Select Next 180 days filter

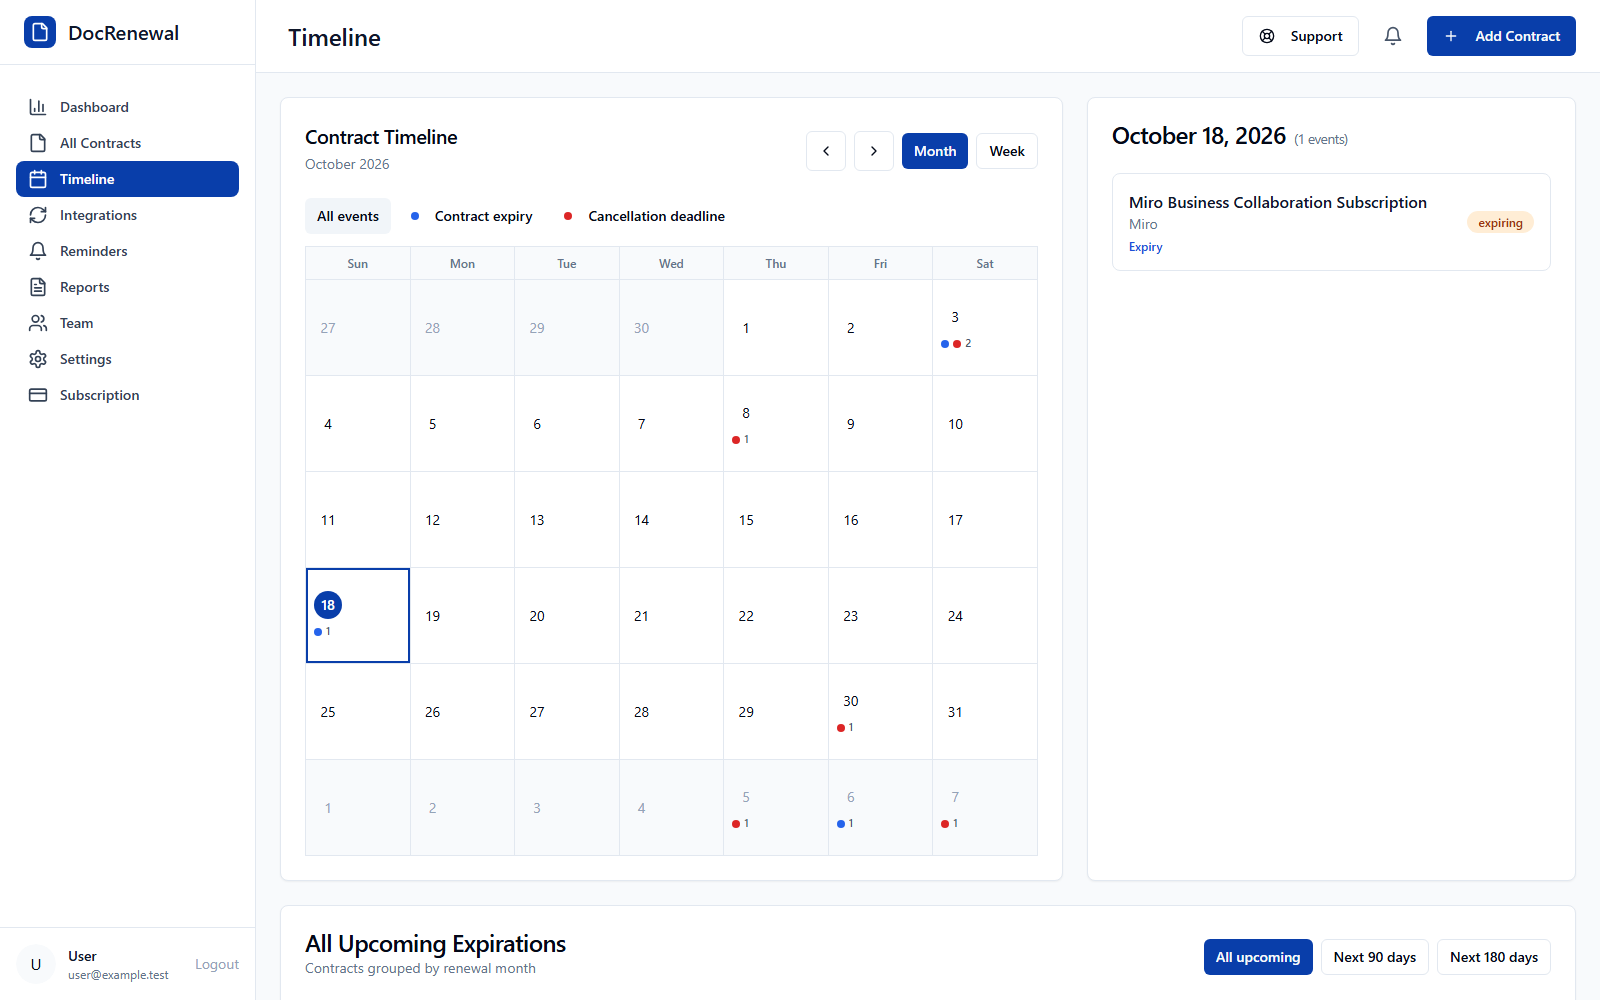1494,957
